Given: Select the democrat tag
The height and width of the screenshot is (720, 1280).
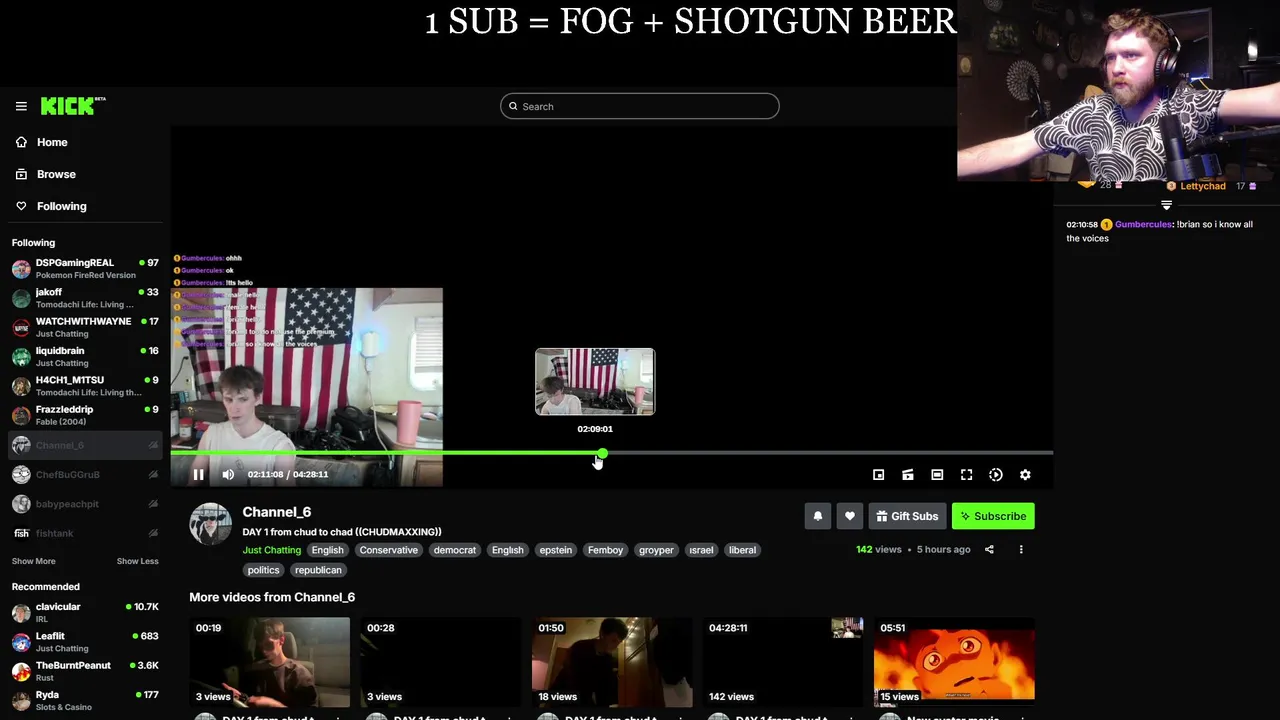Looking at the screenshot, I should click(x=455, y=550).
